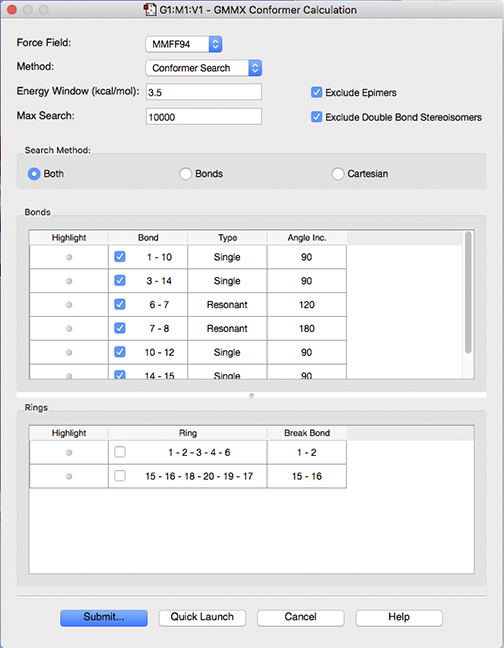The width and height of the screenshot is (504, 648).
Task: Click the Energy Window input field
Action: click(x=204, y=92)
